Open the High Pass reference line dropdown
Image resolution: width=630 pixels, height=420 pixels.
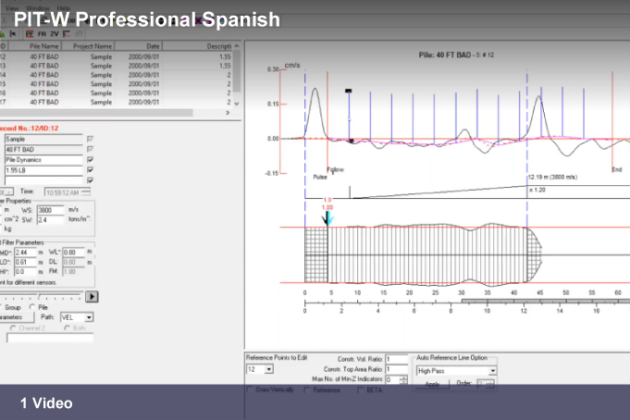pyautogui.click(x=456, y=371)
